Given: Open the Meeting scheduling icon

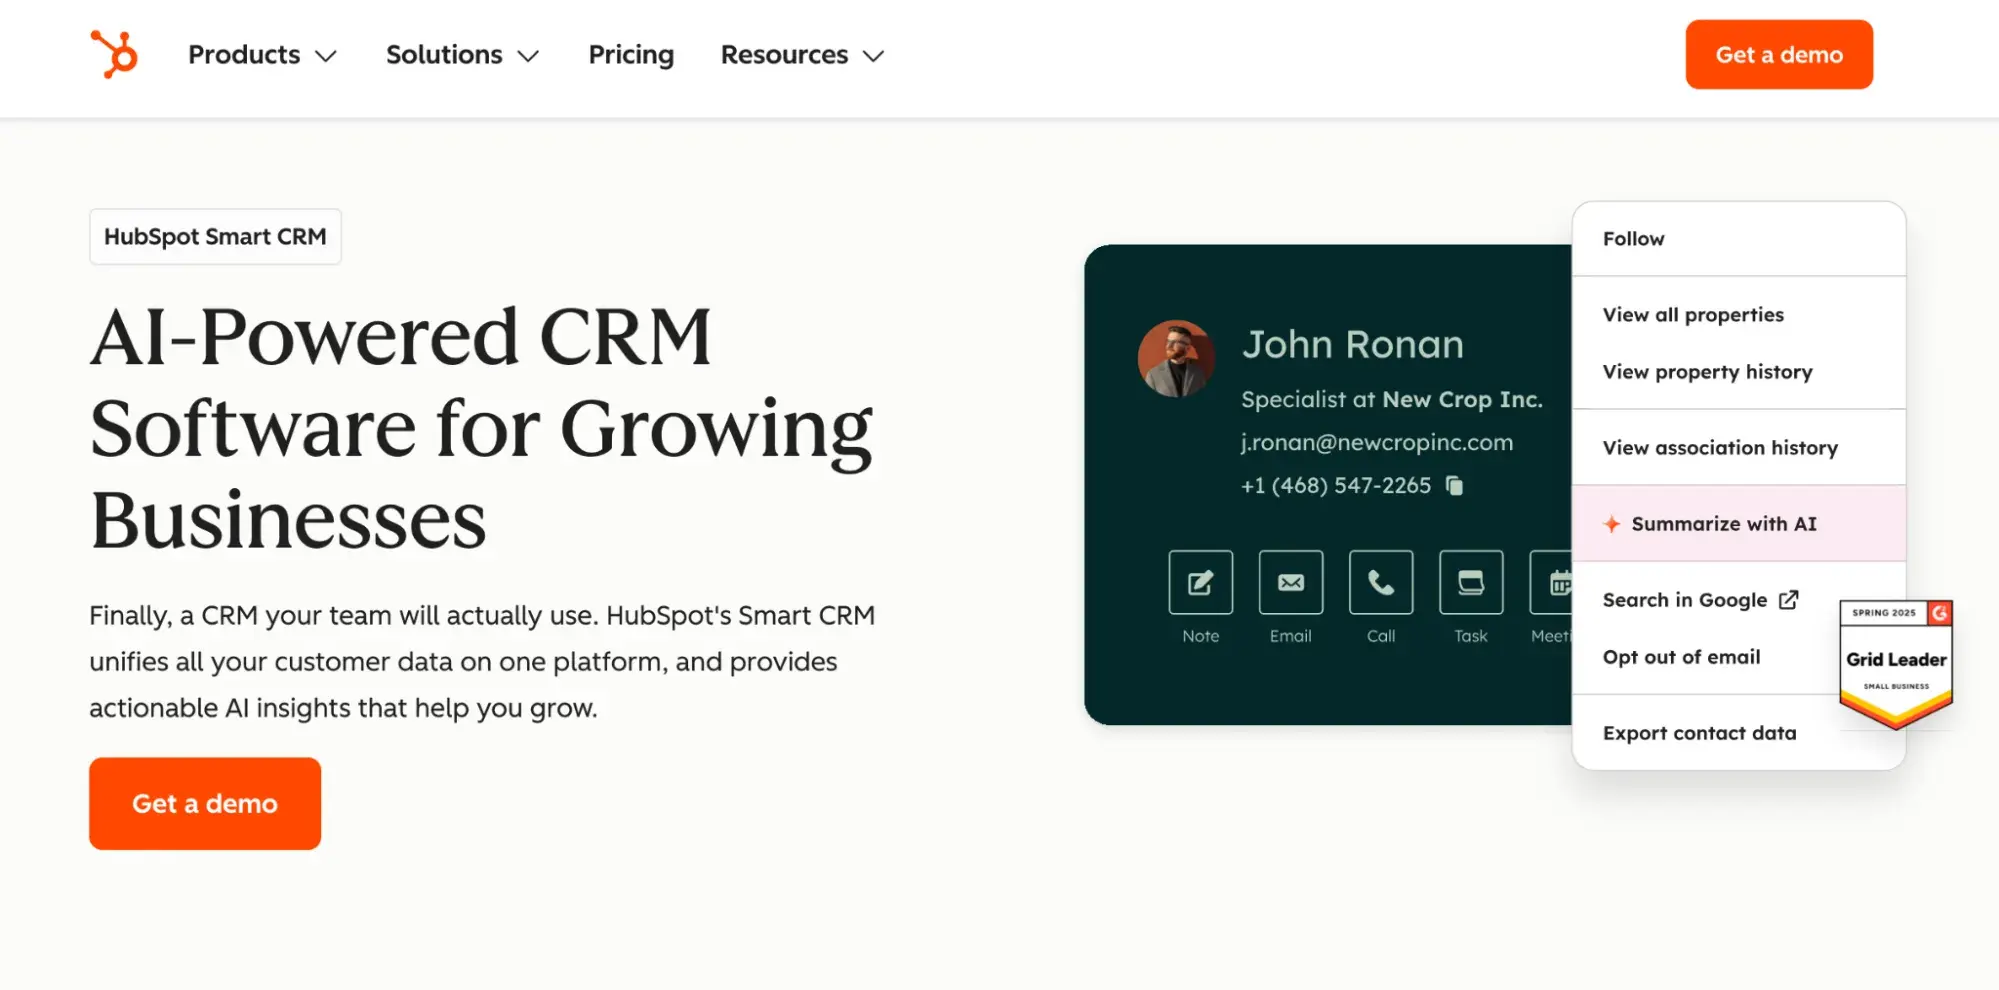Looking at the screenshot, I should tap(1557, 582).
